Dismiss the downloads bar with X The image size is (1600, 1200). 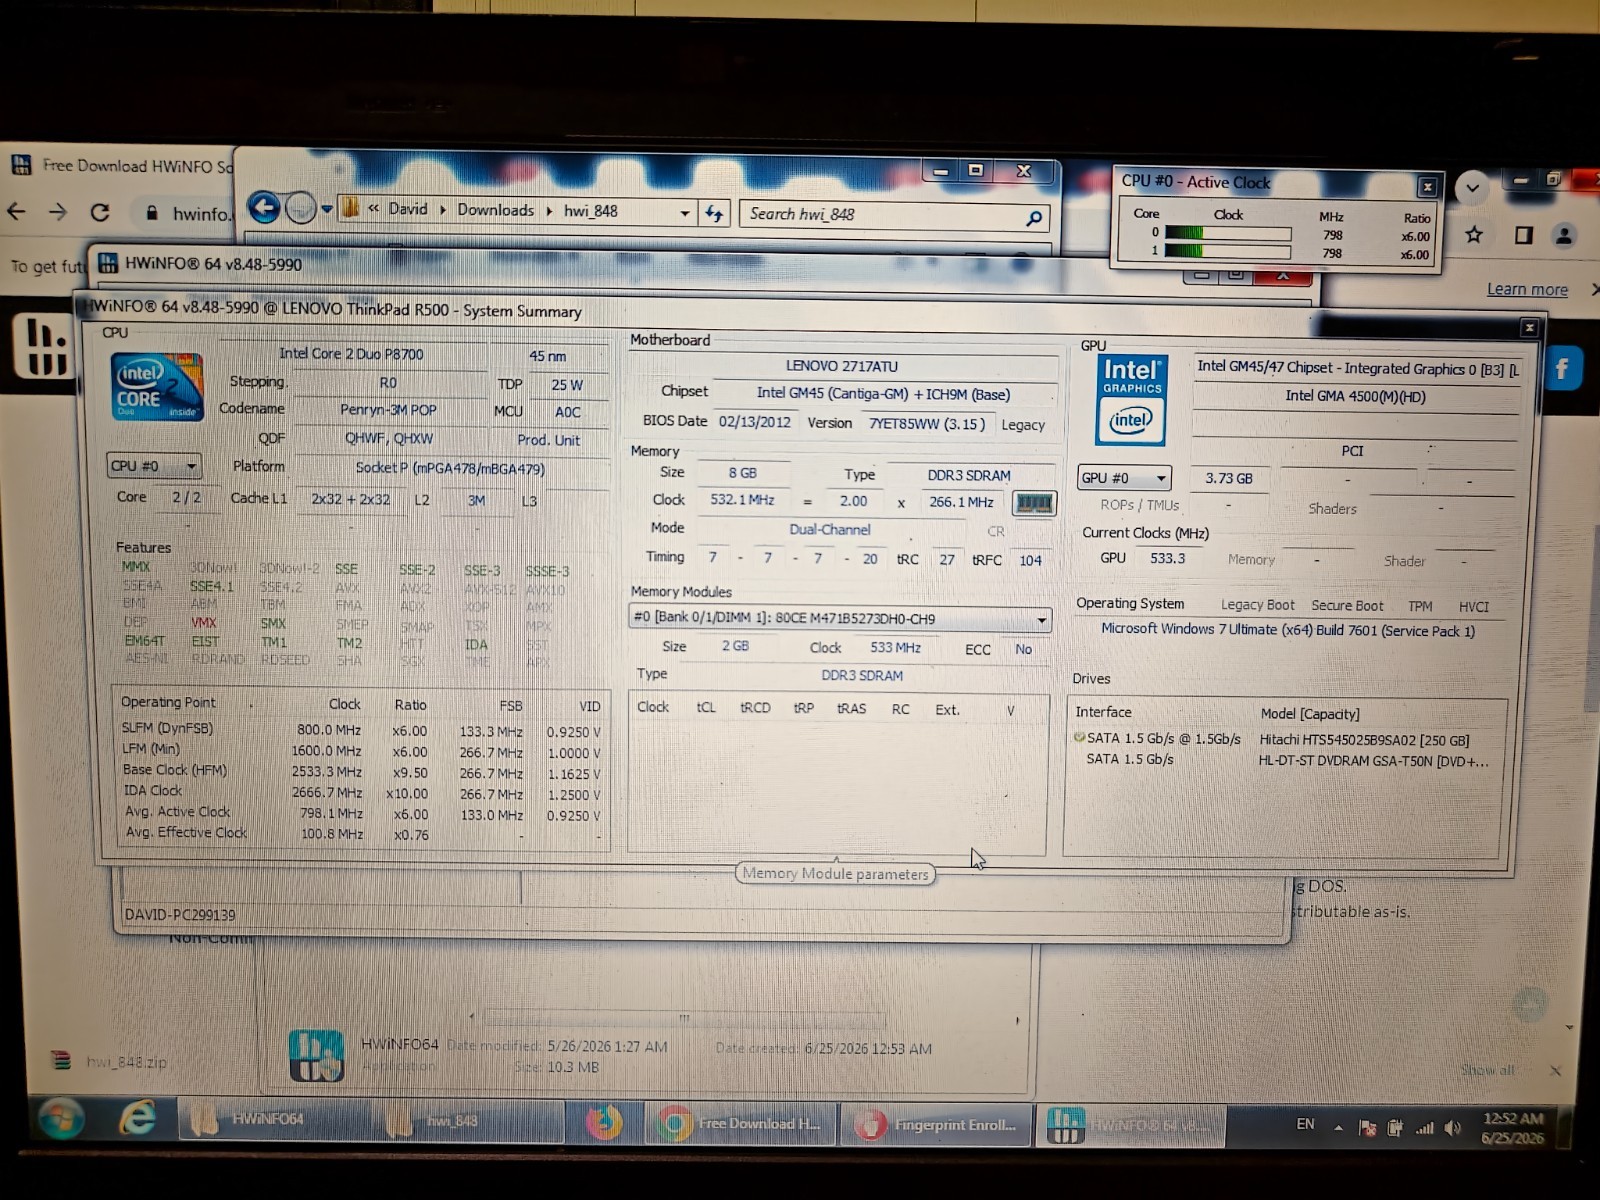tap(1555, 1070)
